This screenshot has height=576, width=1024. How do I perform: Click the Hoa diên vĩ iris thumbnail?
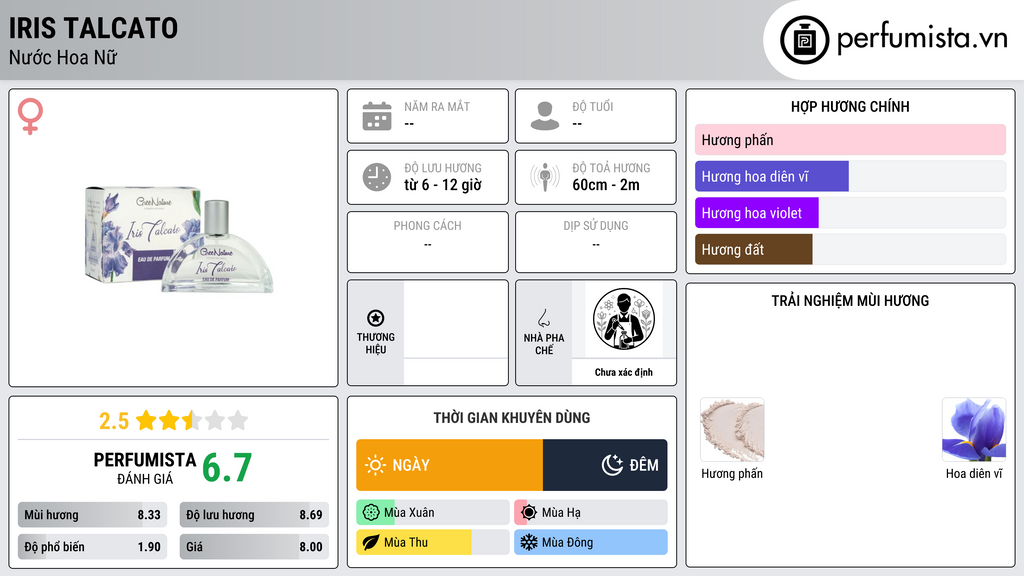pyautogui.click(x=974, y=430)
